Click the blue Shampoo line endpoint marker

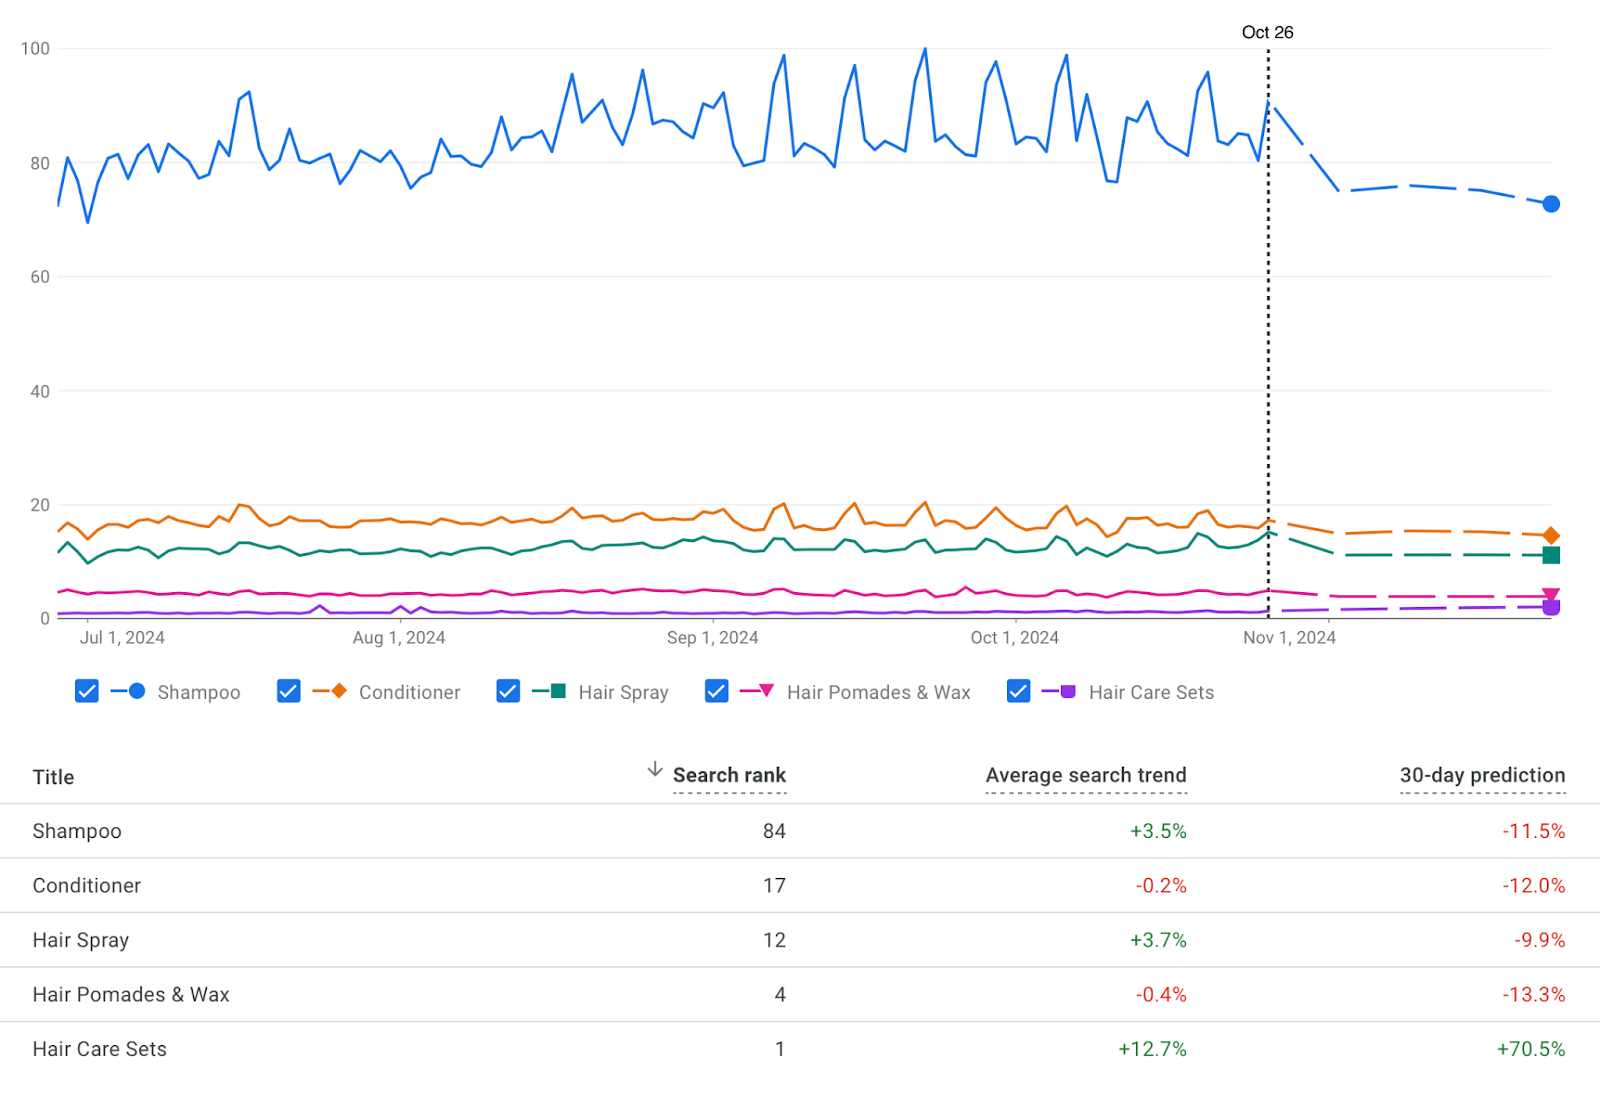[1551, 203]
